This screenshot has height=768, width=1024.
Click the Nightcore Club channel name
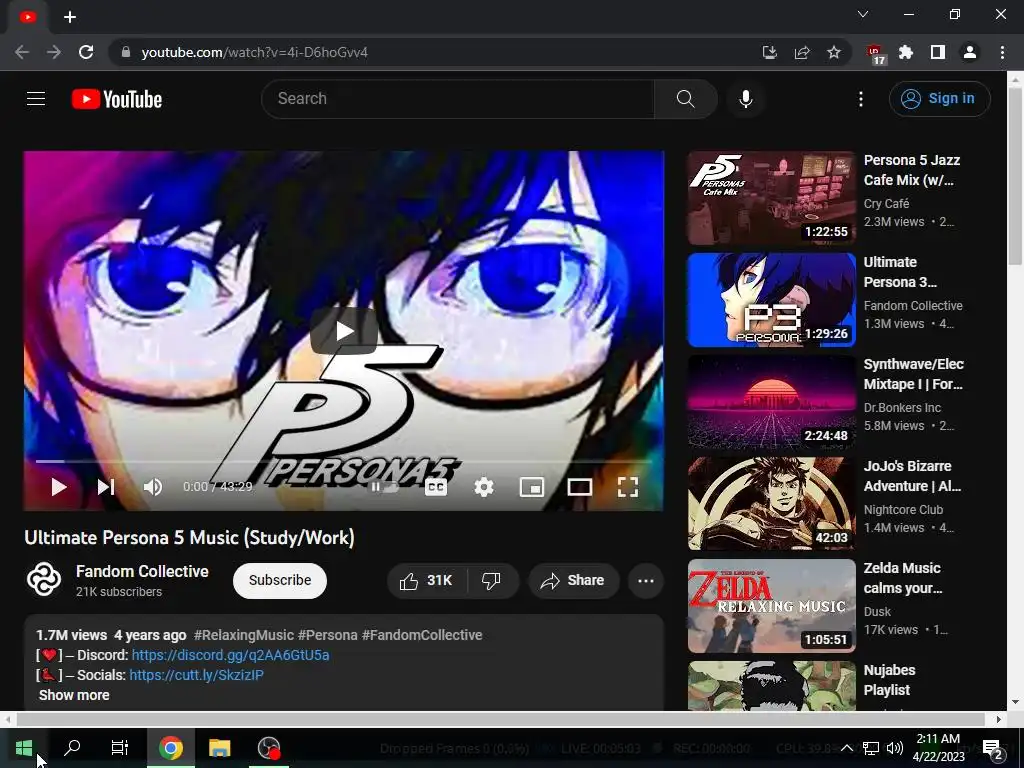(x=903, y=509)
